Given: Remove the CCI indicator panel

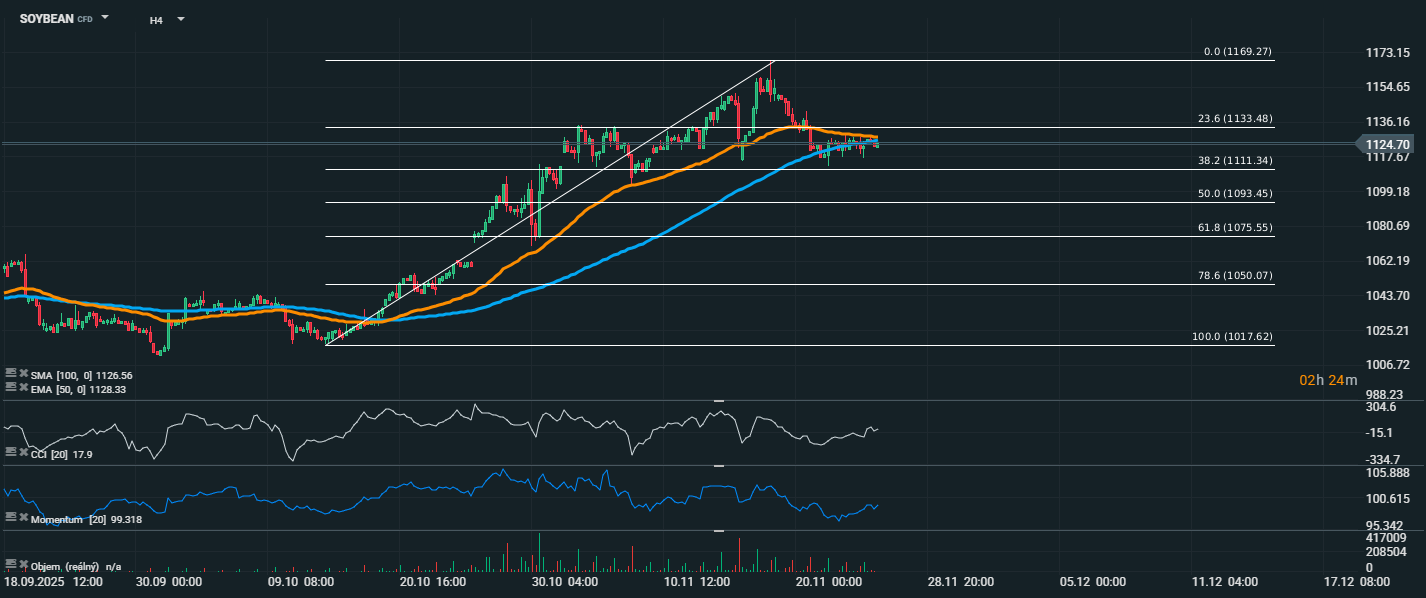Looking at the screenshot, I should click(x=22, y=453).
